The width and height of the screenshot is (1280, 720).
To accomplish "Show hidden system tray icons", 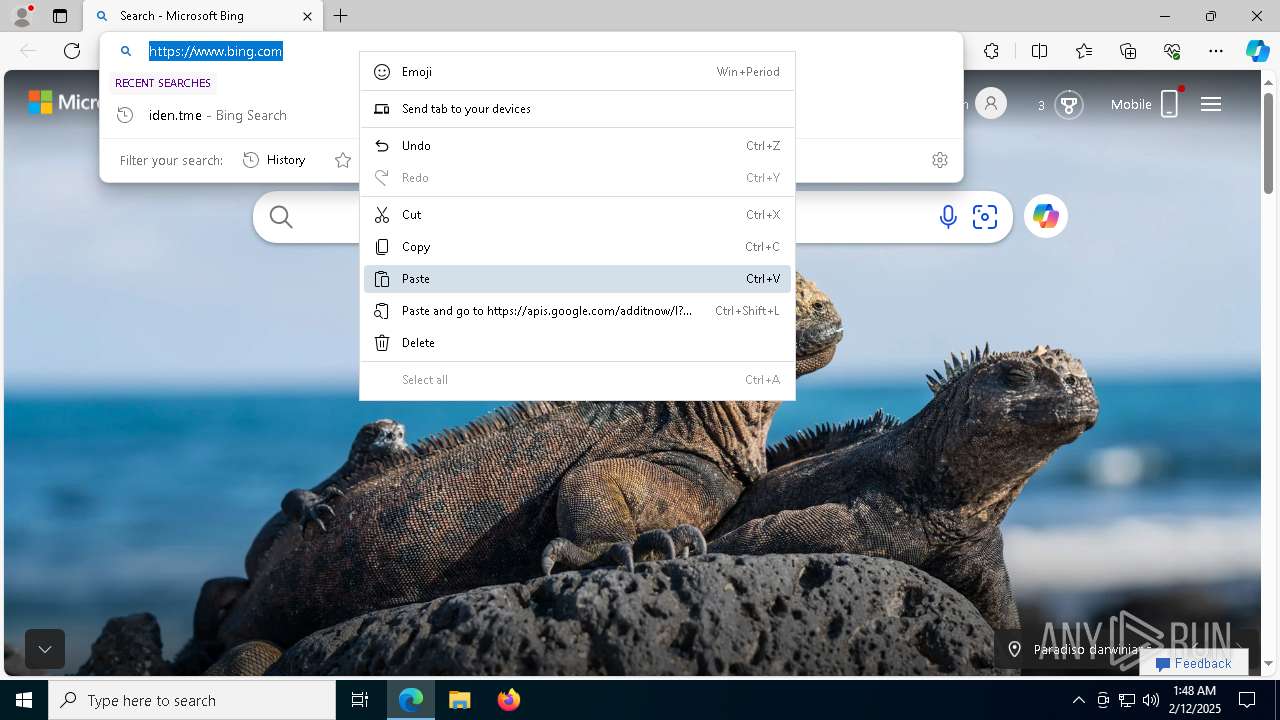I will click(1078, 700).
